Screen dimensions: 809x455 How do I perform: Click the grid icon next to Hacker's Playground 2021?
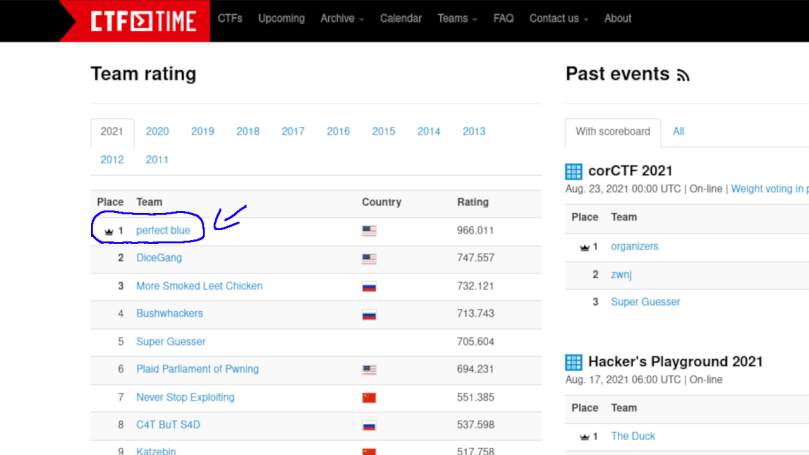573,362
